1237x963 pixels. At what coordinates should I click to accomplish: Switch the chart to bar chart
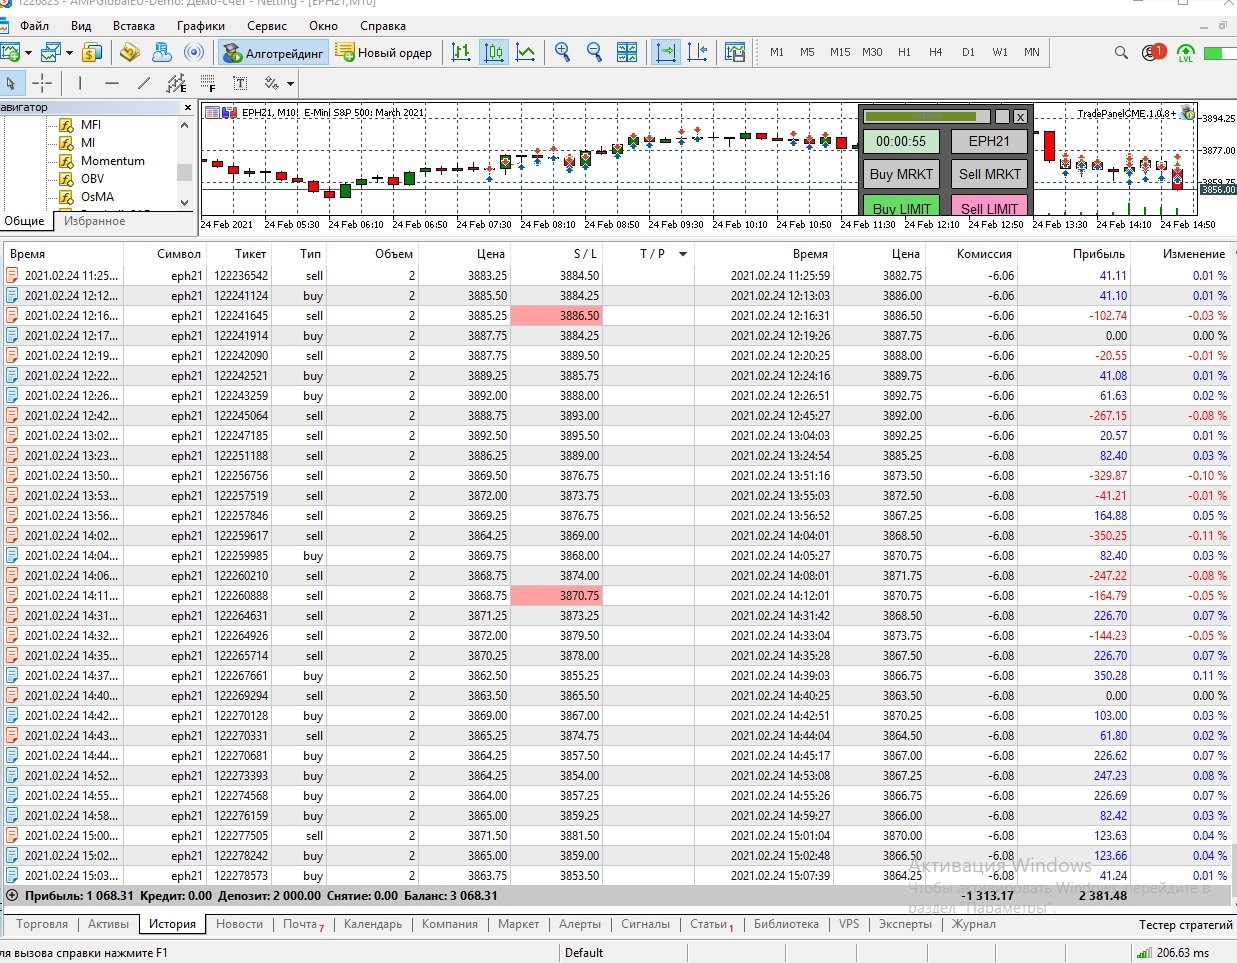point(461,52)
